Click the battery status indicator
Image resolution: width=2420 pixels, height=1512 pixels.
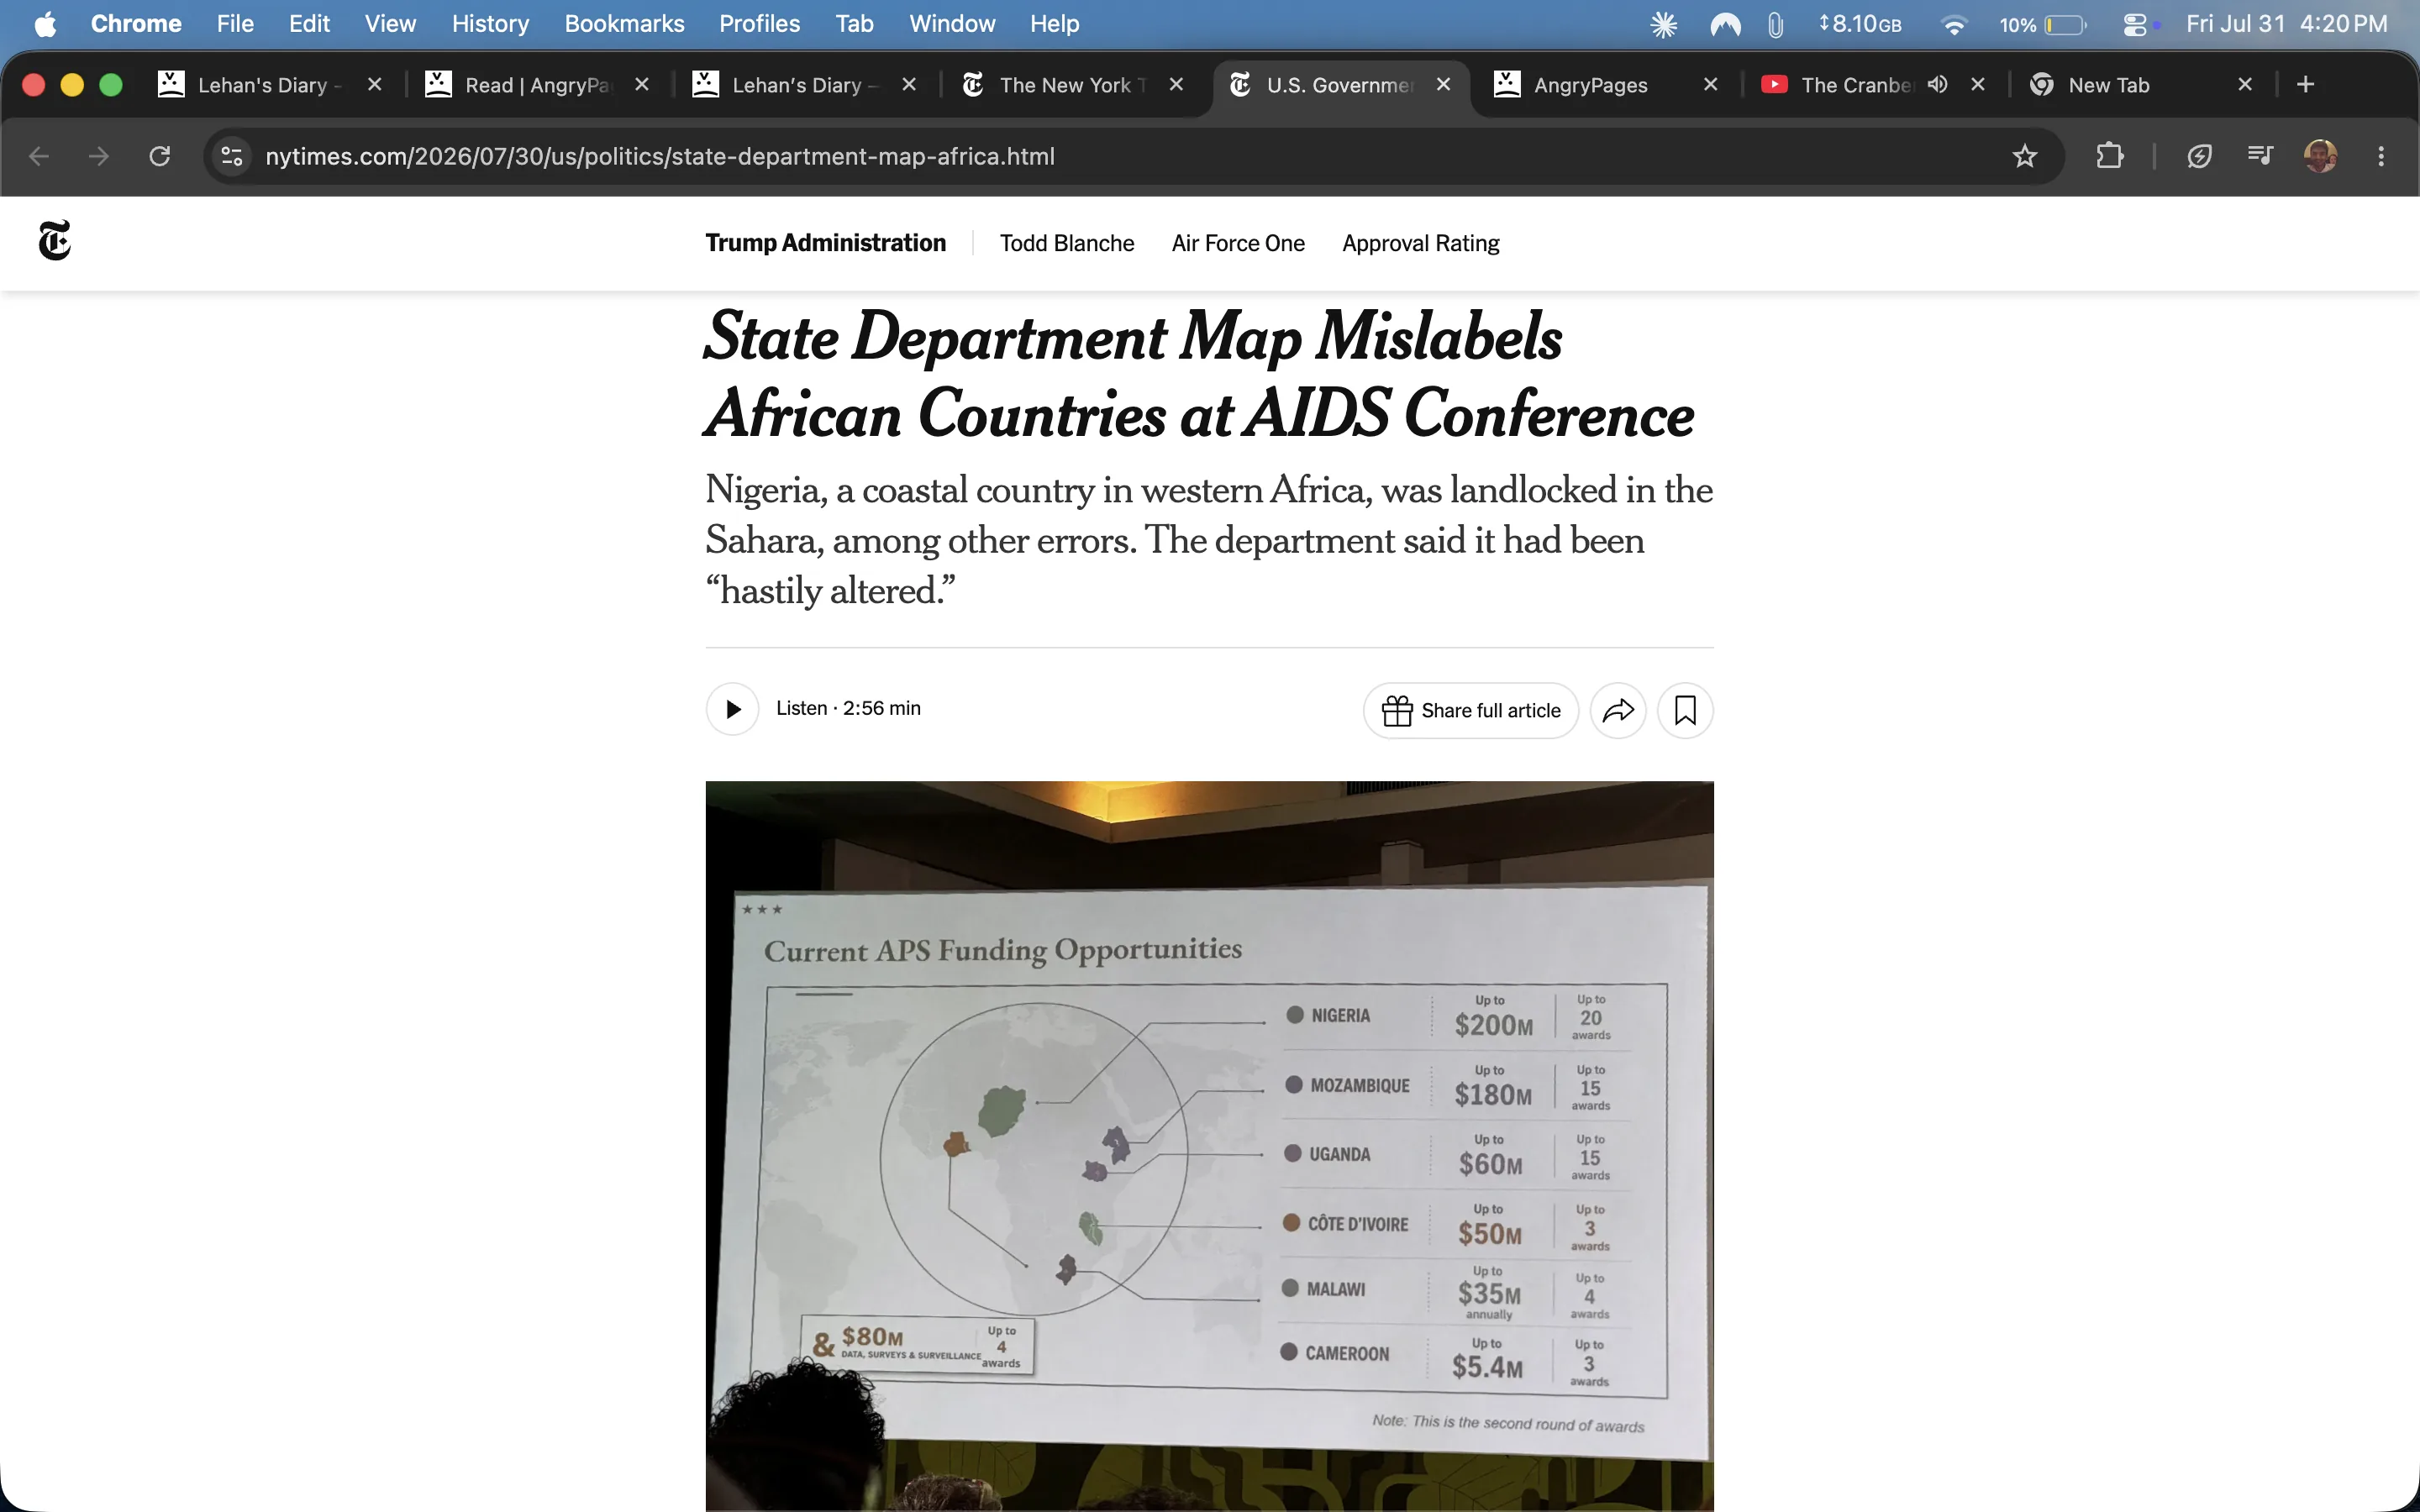tap(2042, 25)
